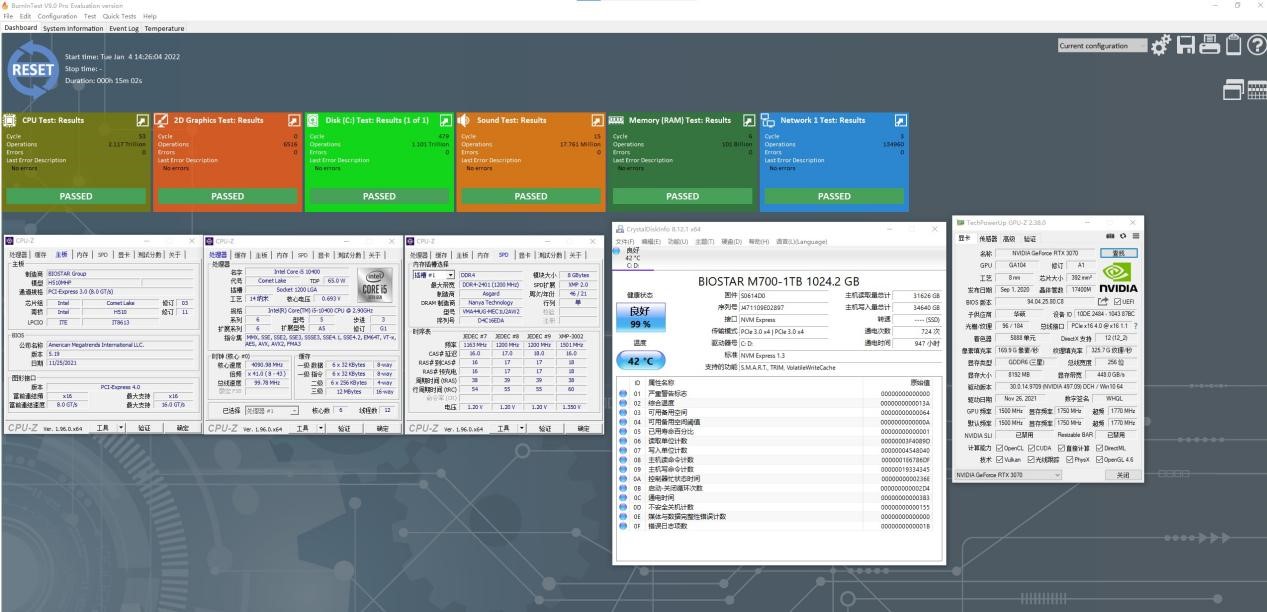Click the Network 1 Test PASSED status bar
Image resolution: width=1267 pixels, height=612 pixels.
pyautogui.click(x=834, y=196)
